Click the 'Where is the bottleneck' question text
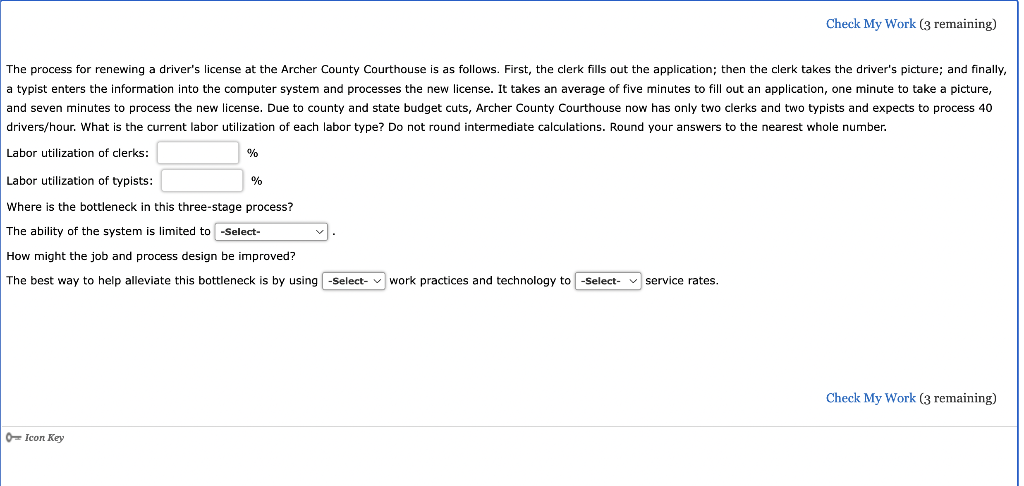Screen dimensions: 1024x486 [150, 208]
